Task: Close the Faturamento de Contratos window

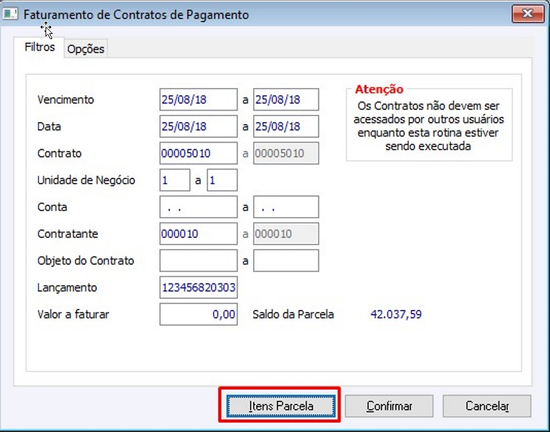Action: tap(528, 14)
